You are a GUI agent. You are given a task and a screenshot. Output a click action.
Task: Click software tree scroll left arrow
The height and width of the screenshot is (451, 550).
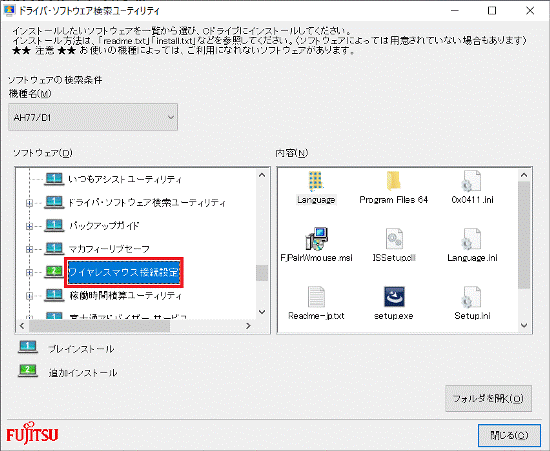22,326
